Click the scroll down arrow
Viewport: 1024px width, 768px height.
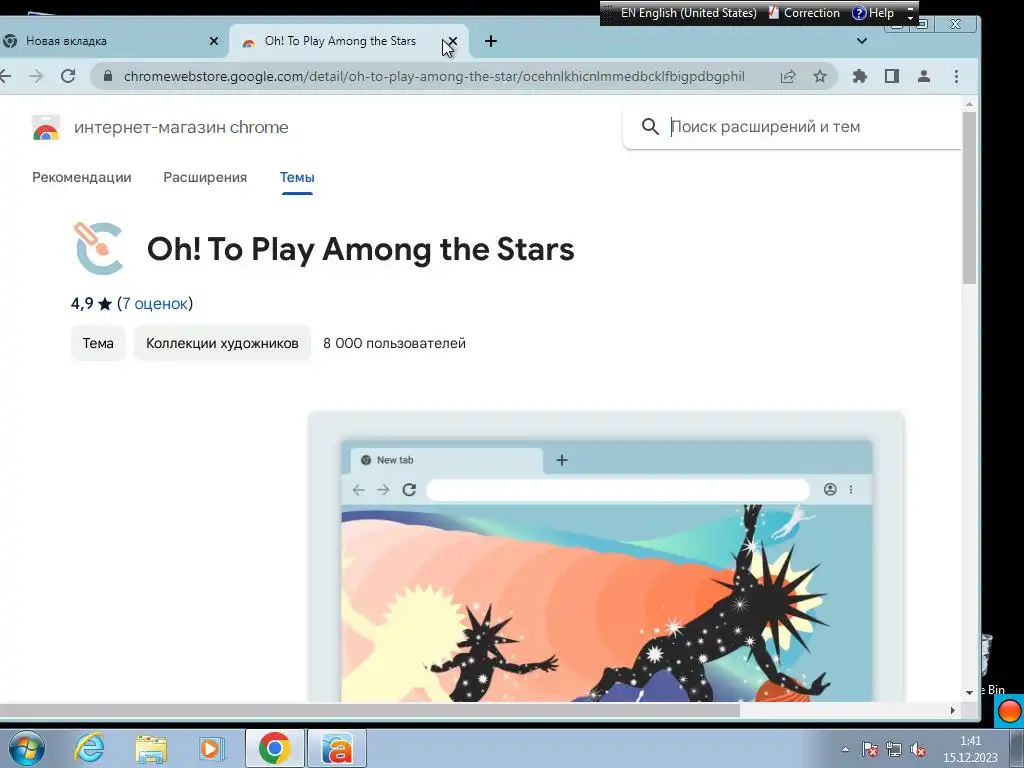point(969,692)
